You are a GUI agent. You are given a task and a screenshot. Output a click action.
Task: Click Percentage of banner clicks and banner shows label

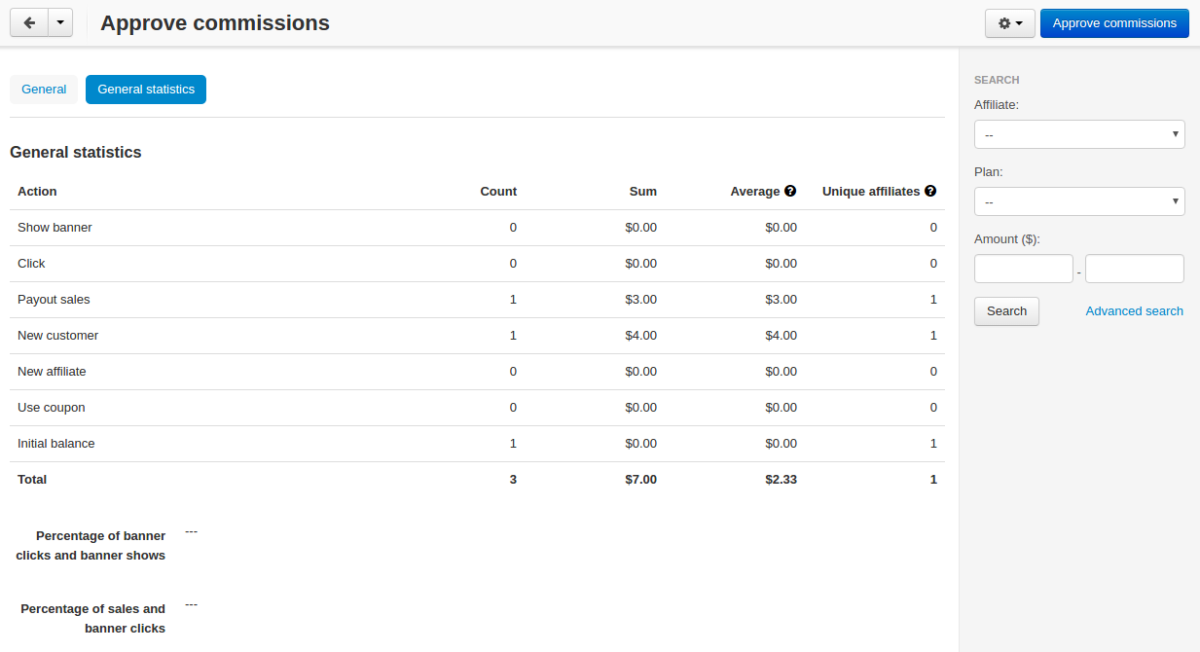(91, 545)
